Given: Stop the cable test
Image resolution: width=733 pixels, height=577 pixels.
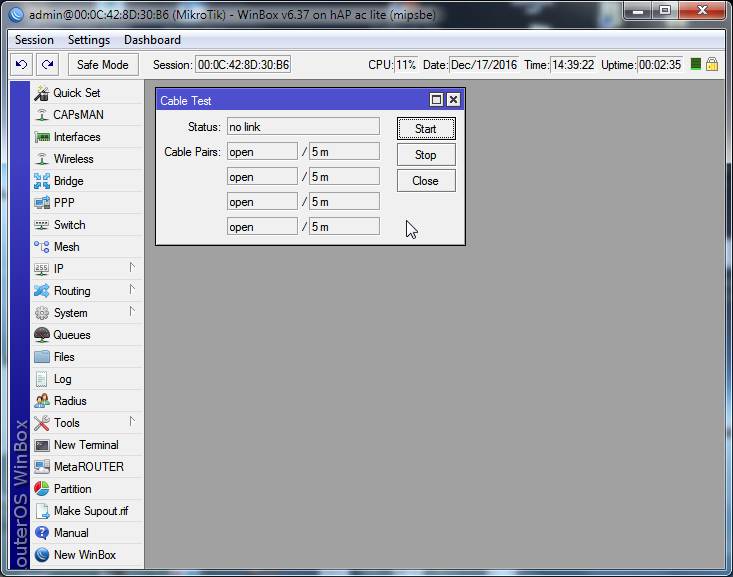Looking at the screenshot, I should [426, 155].
